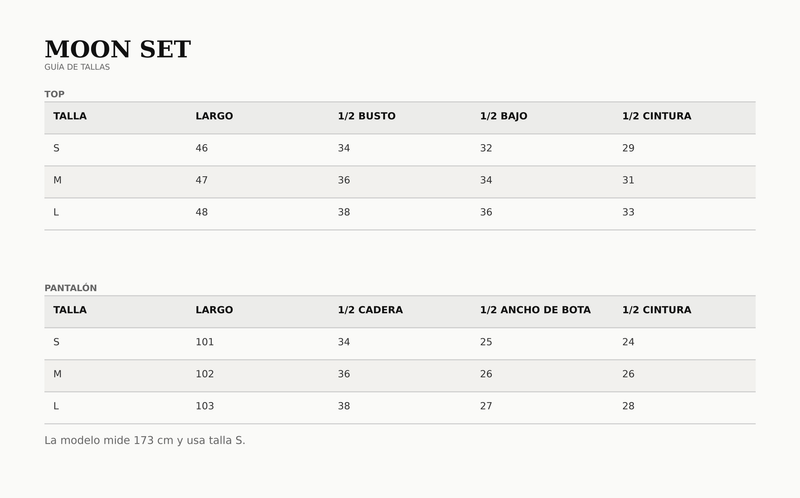This screenshot has width=800, height=498.
Task: Select the value 25 ancho de bota cell
Action: pos(486,342)
